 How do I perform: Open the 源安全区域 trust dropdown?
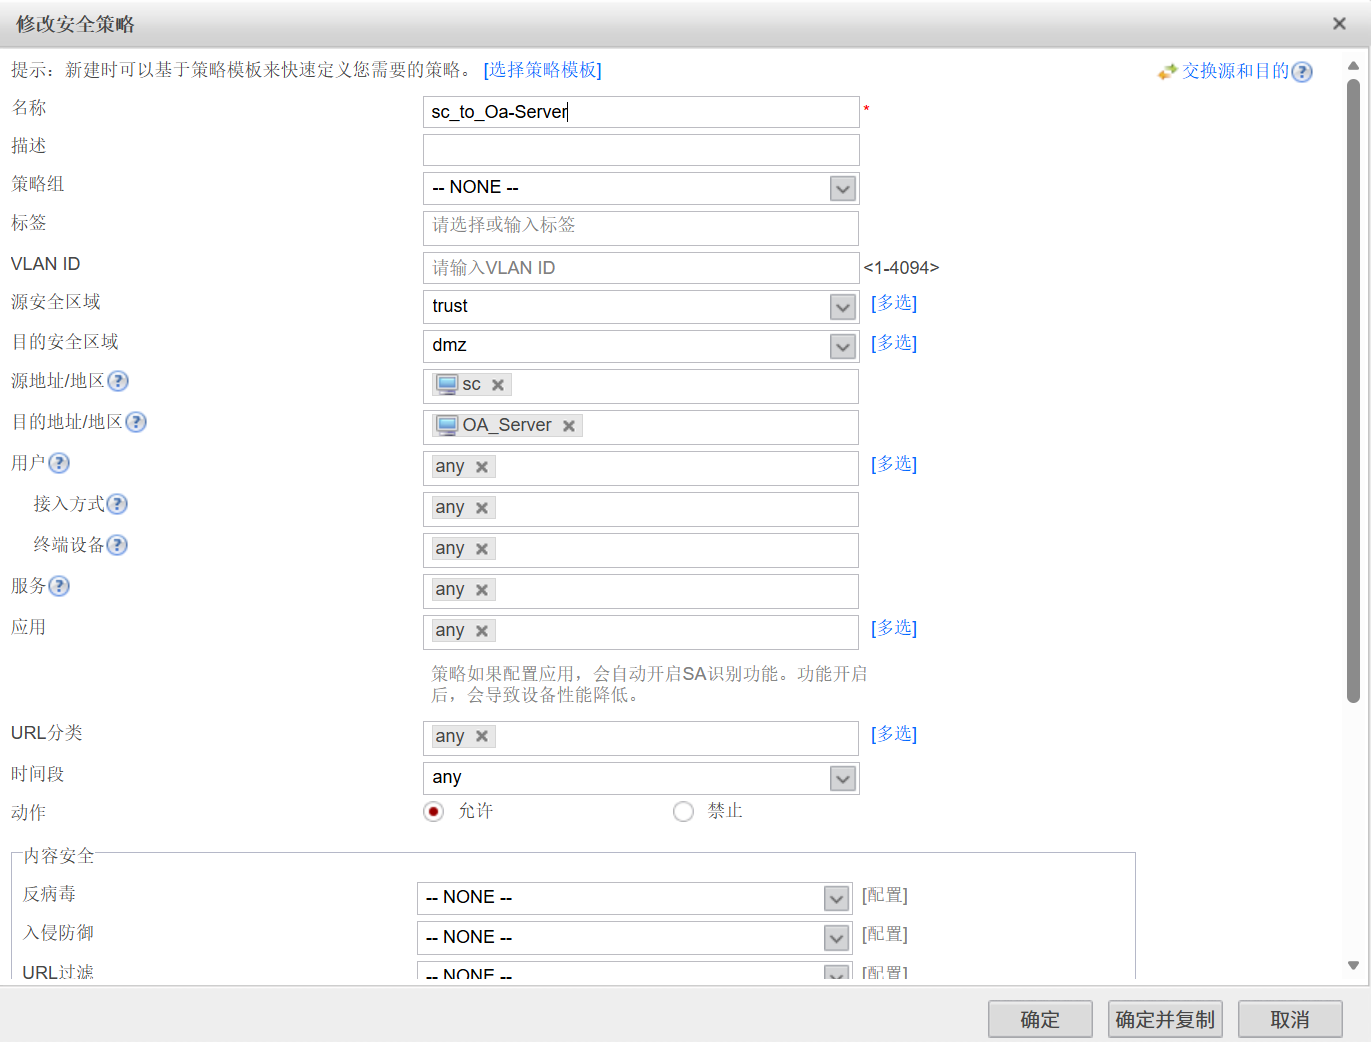(843, 307)
